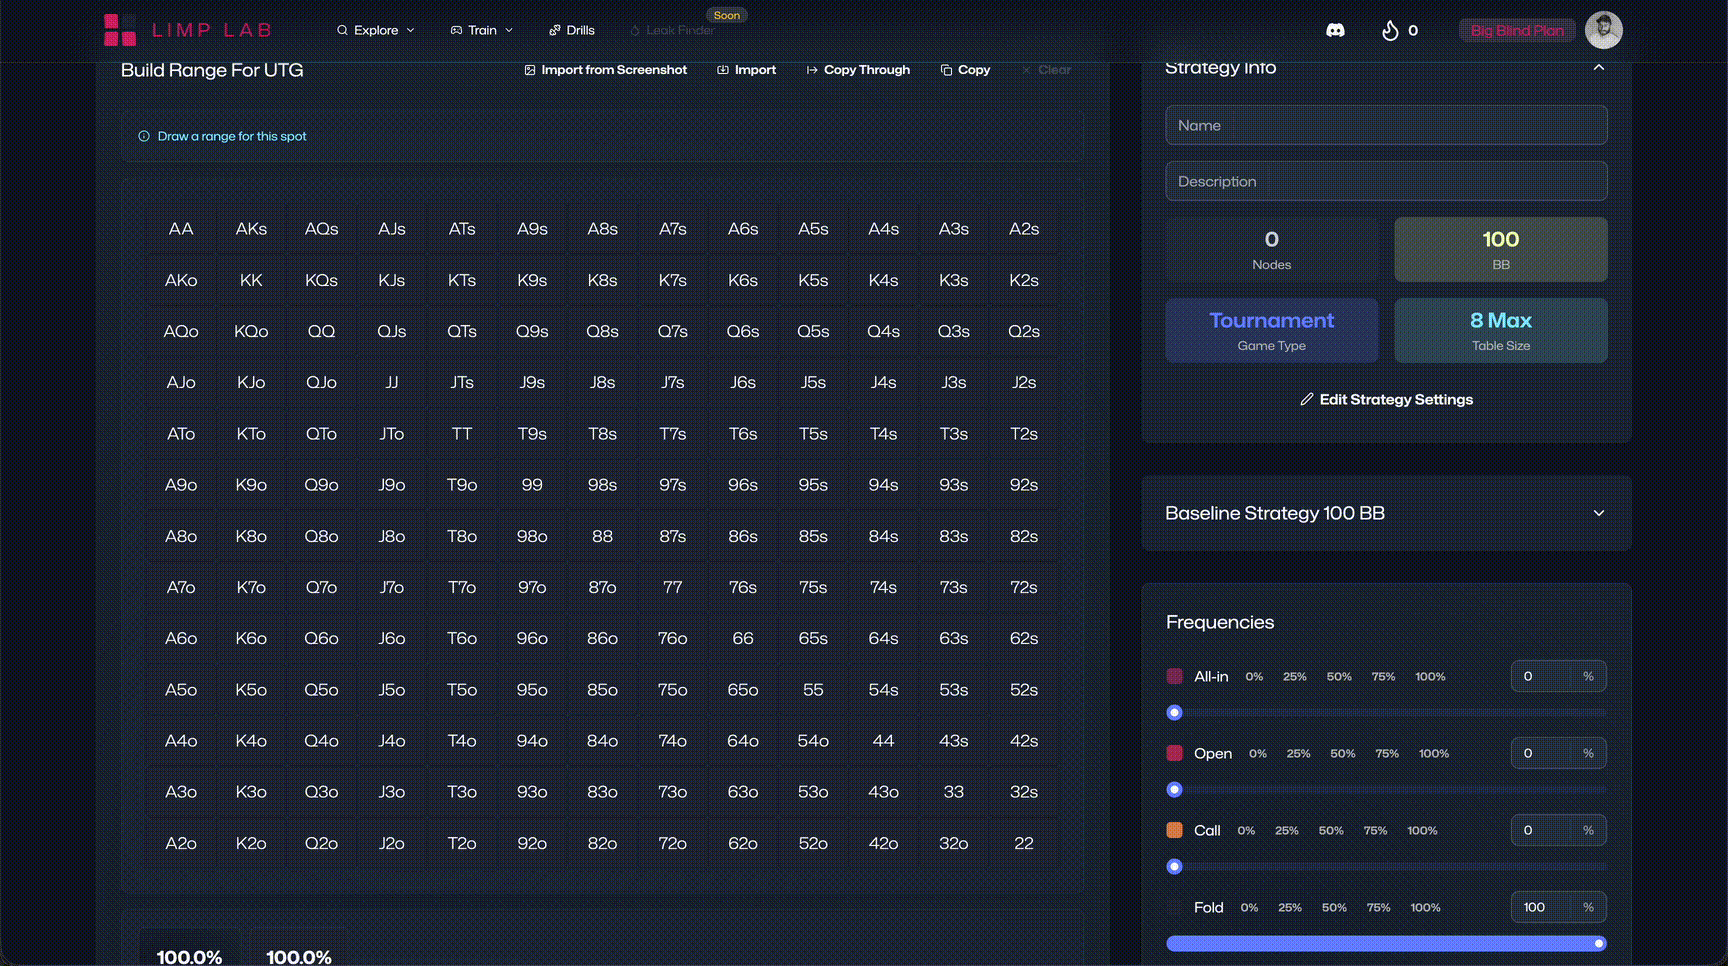Select the 8 Max table size tile
1728x966 pixels.
(x=1500, y=330)
